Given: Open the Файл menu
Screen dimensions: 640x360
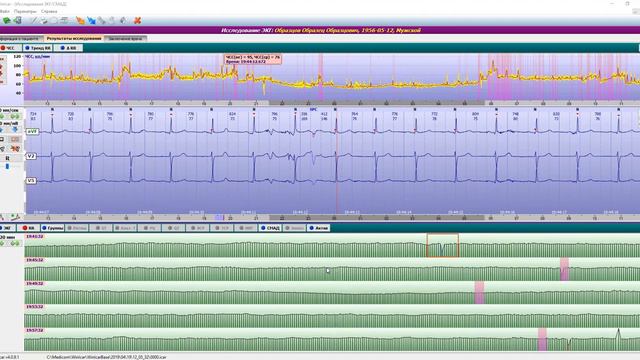Looking at the screenshot, I should (x=4, y=11).
